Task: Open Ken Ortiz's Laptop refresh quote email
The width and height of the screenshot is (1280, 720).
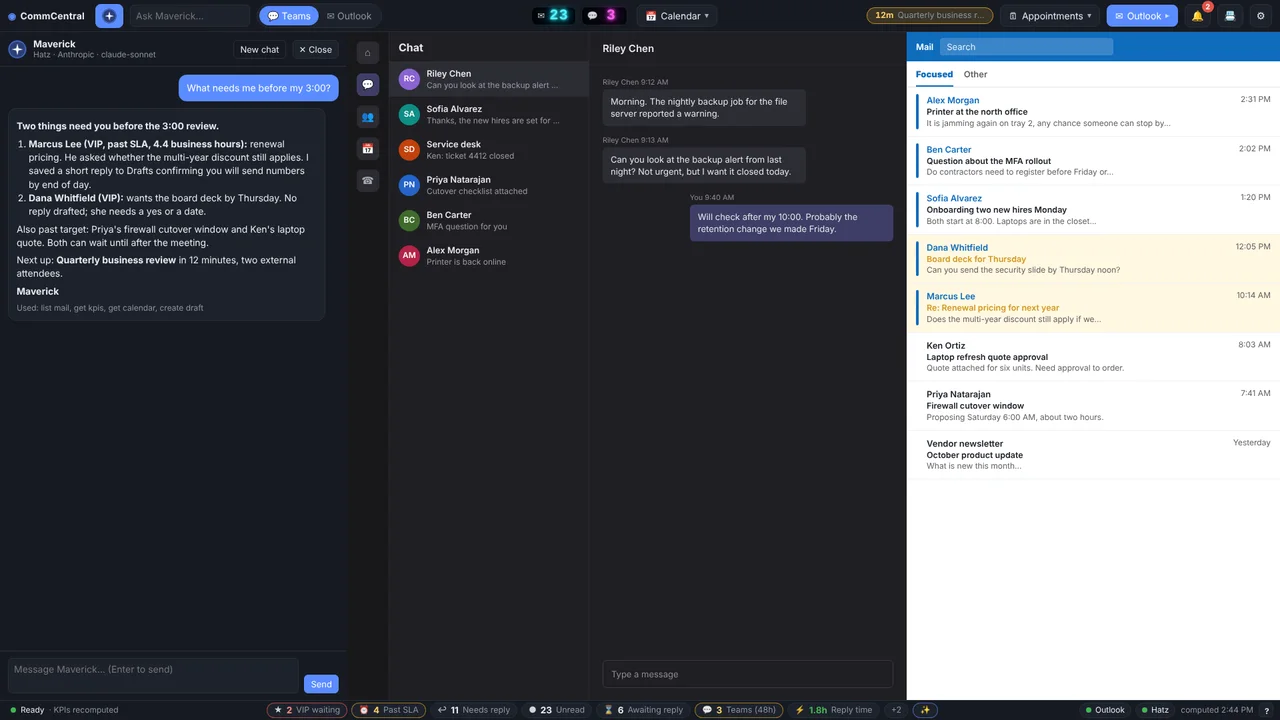Action: pos(1093,357)
